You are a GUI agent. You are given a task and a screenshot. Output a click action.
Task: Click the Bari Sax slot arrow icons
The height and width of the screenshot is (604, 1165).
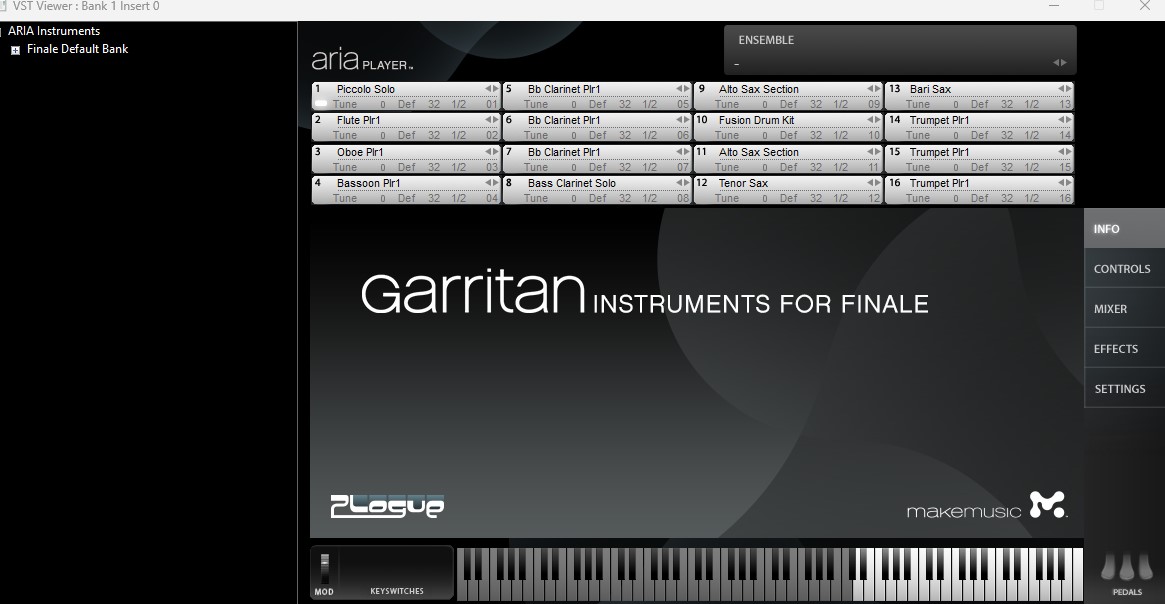(x=1064, y=89)
